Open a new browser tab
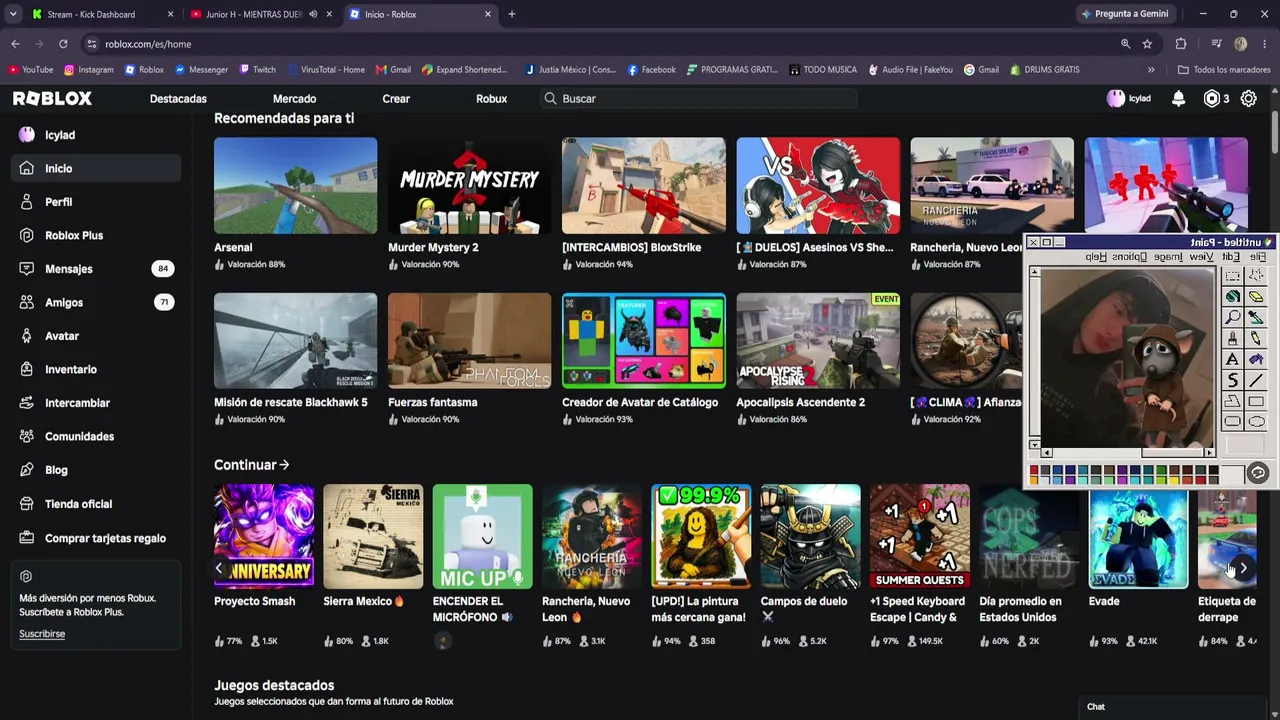This screenshot has width=1280, height=720. pyautogui.click(x=512, y=14)
